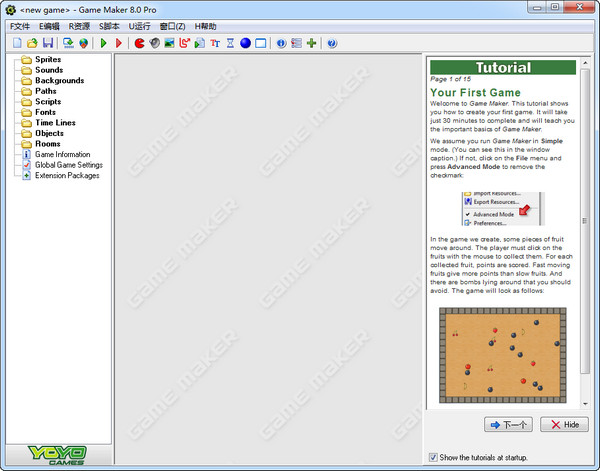The width and height of the screenshot is (600, 471).
Task: Go to the next tutorial page with 下一个
Action: click(508, 424)
